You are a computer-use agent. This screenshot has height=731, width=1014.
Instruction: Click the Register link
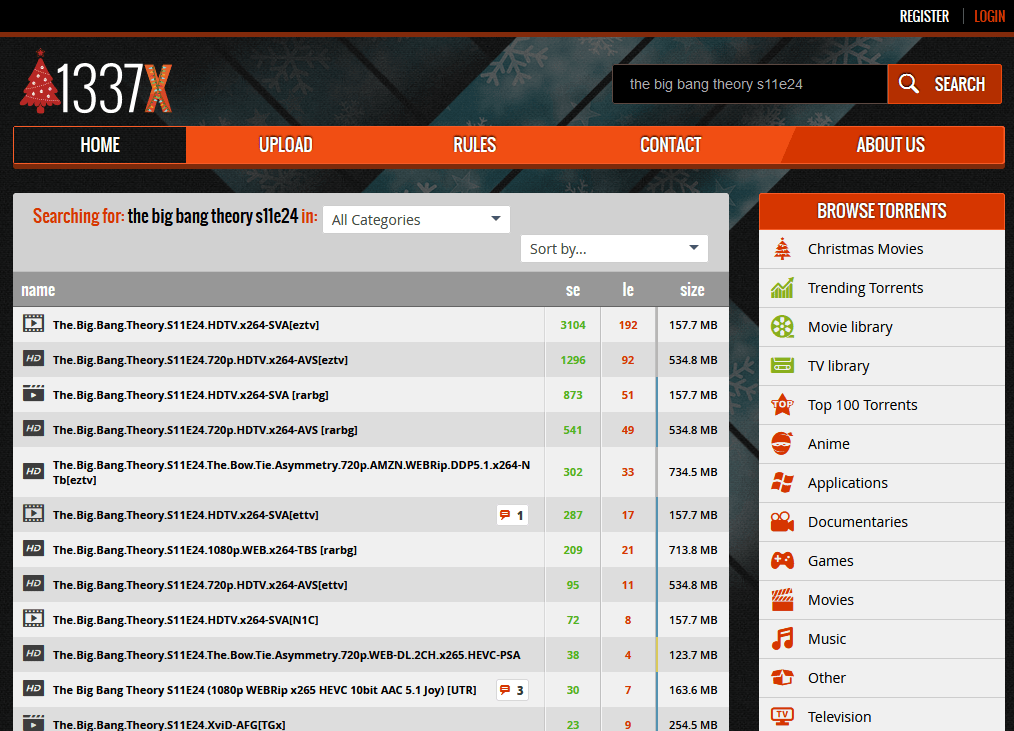(924, 16)
